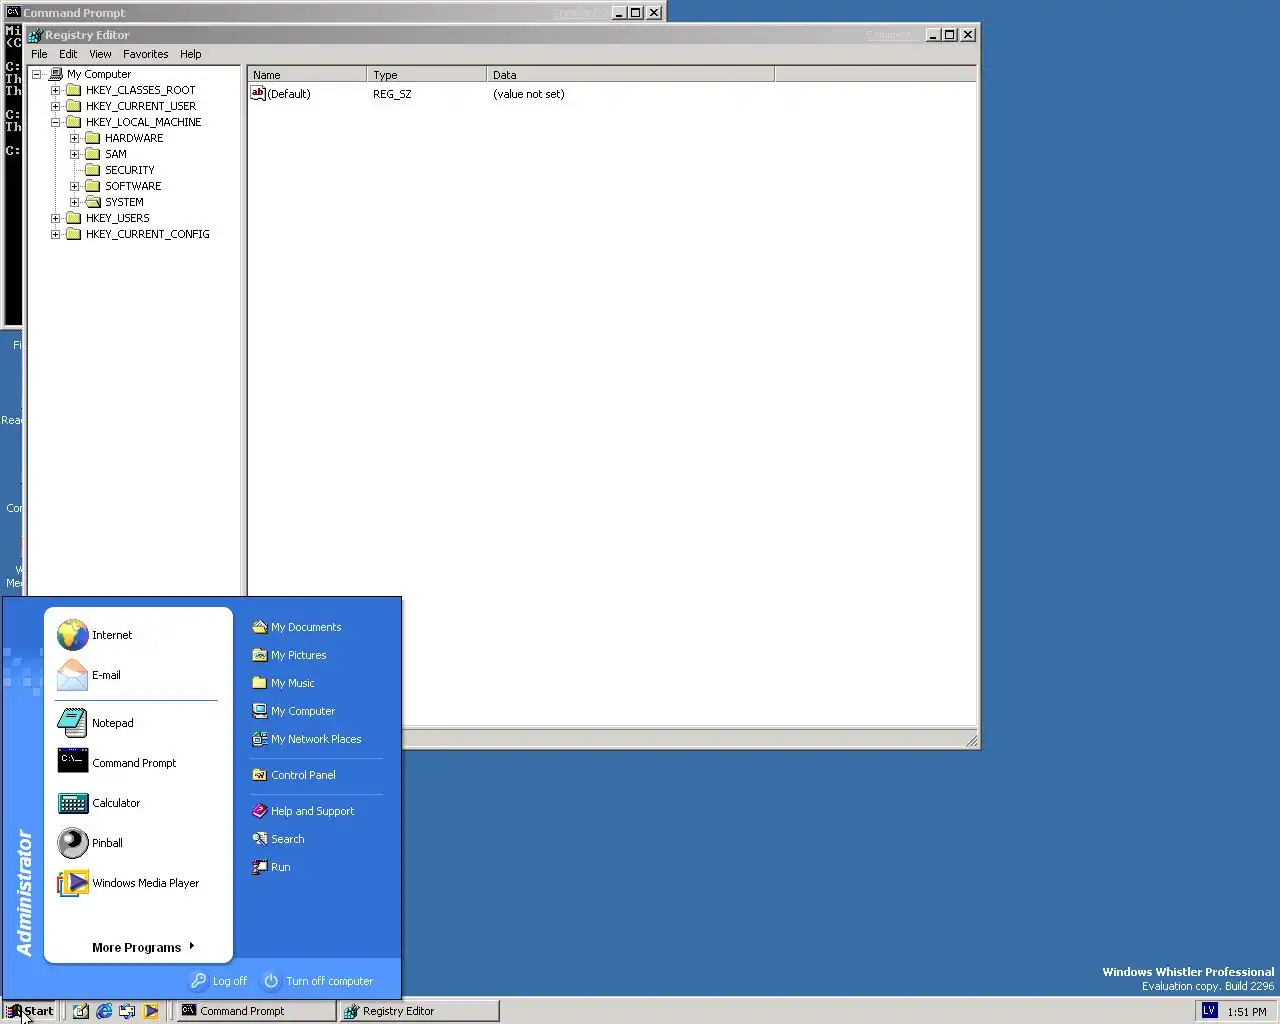
Task: Open the Edit menu in Registry Editor
Action: pos(68,54)
